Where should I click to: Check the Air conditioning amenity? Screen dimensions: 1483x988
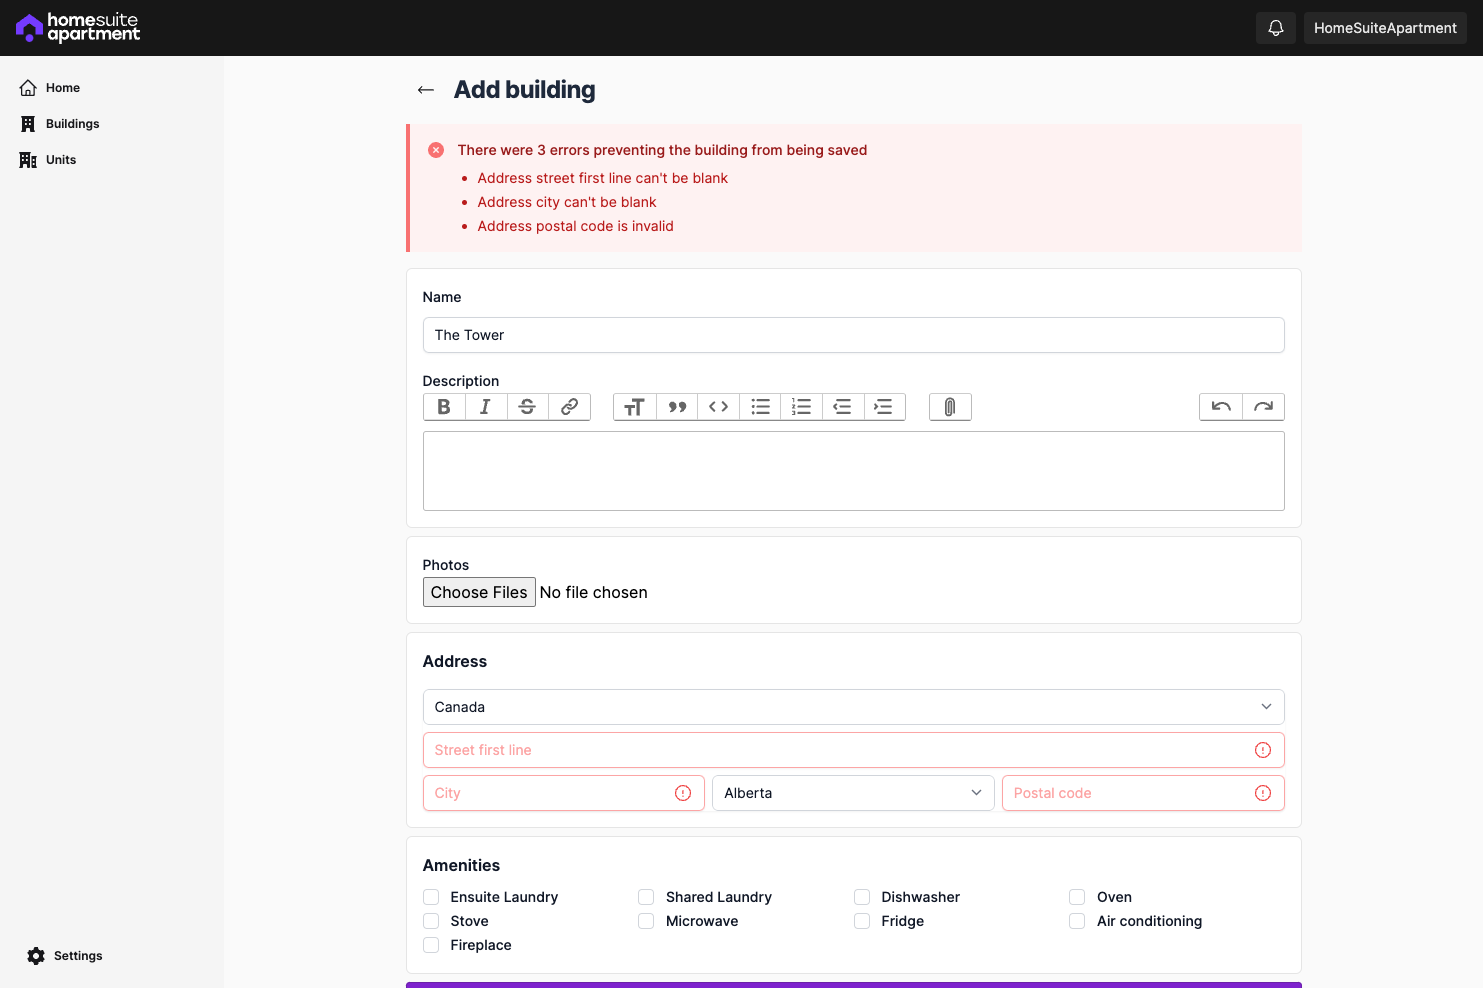[x=1076, y=921]
